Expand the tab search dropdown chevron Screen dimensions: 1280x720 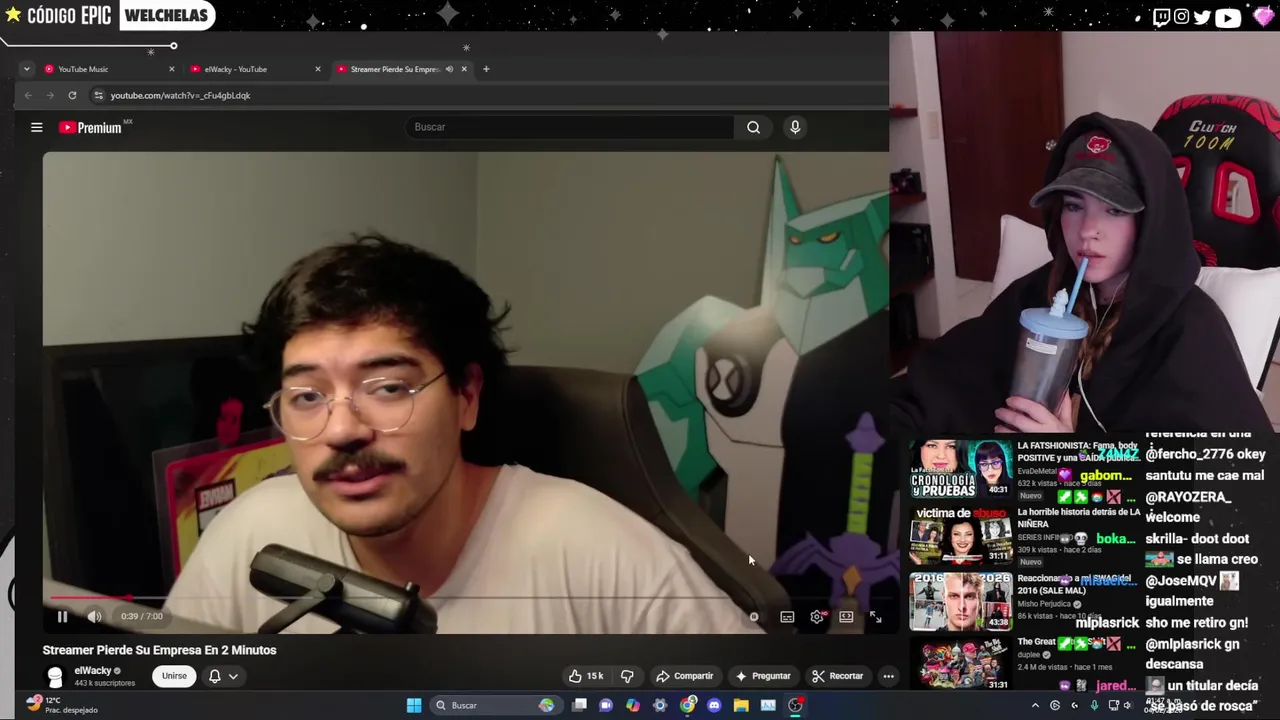pyautogui.click(x=26, y=69)
